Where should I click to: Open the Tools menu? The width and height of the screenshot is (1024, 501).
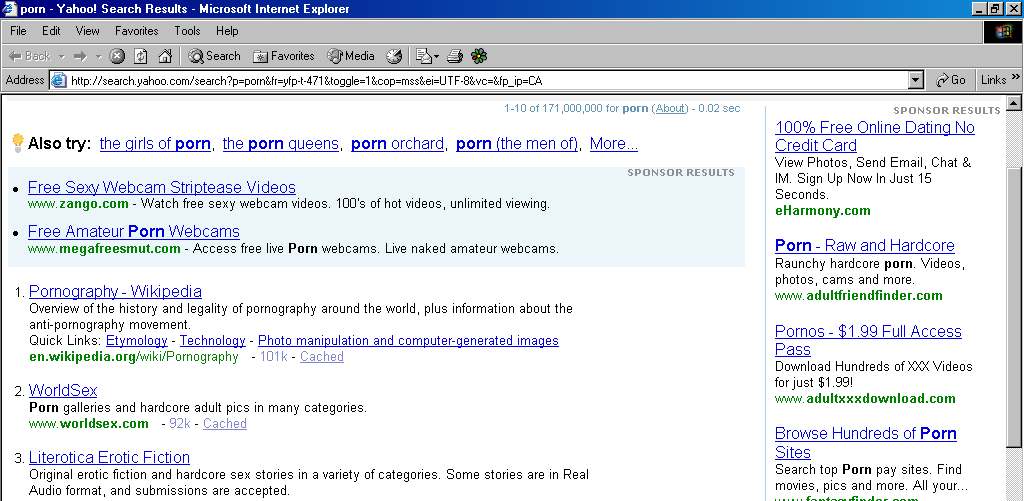click(187, 31)
